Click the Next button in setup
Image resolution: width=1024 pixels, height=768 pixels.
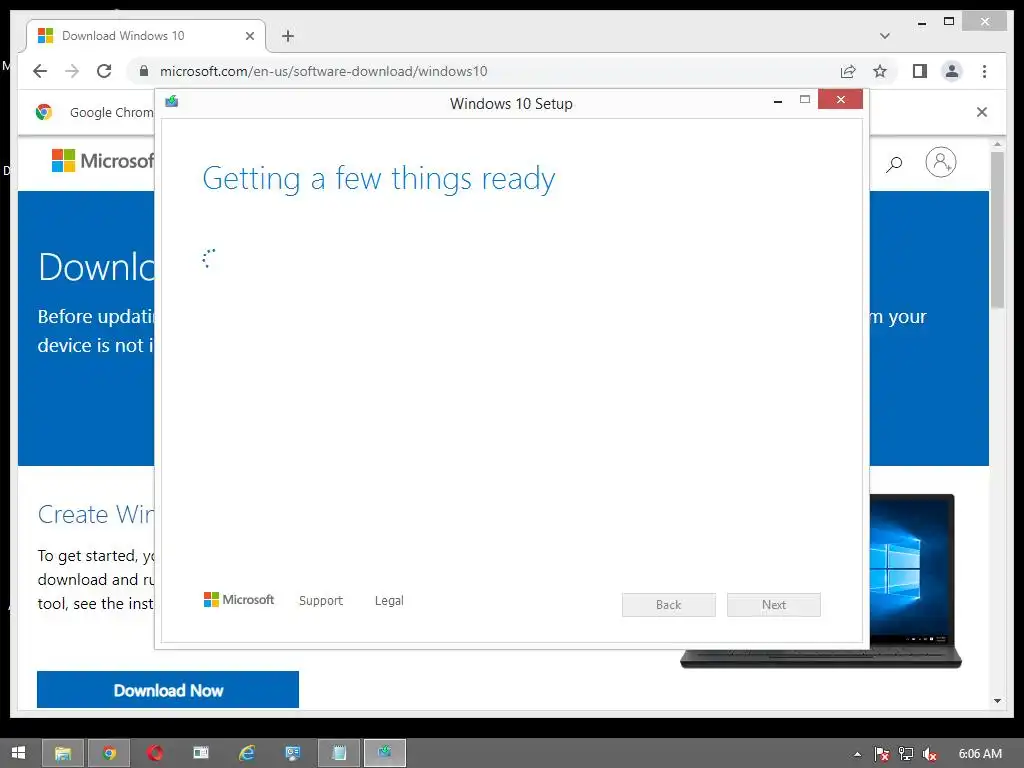point(774,605)
